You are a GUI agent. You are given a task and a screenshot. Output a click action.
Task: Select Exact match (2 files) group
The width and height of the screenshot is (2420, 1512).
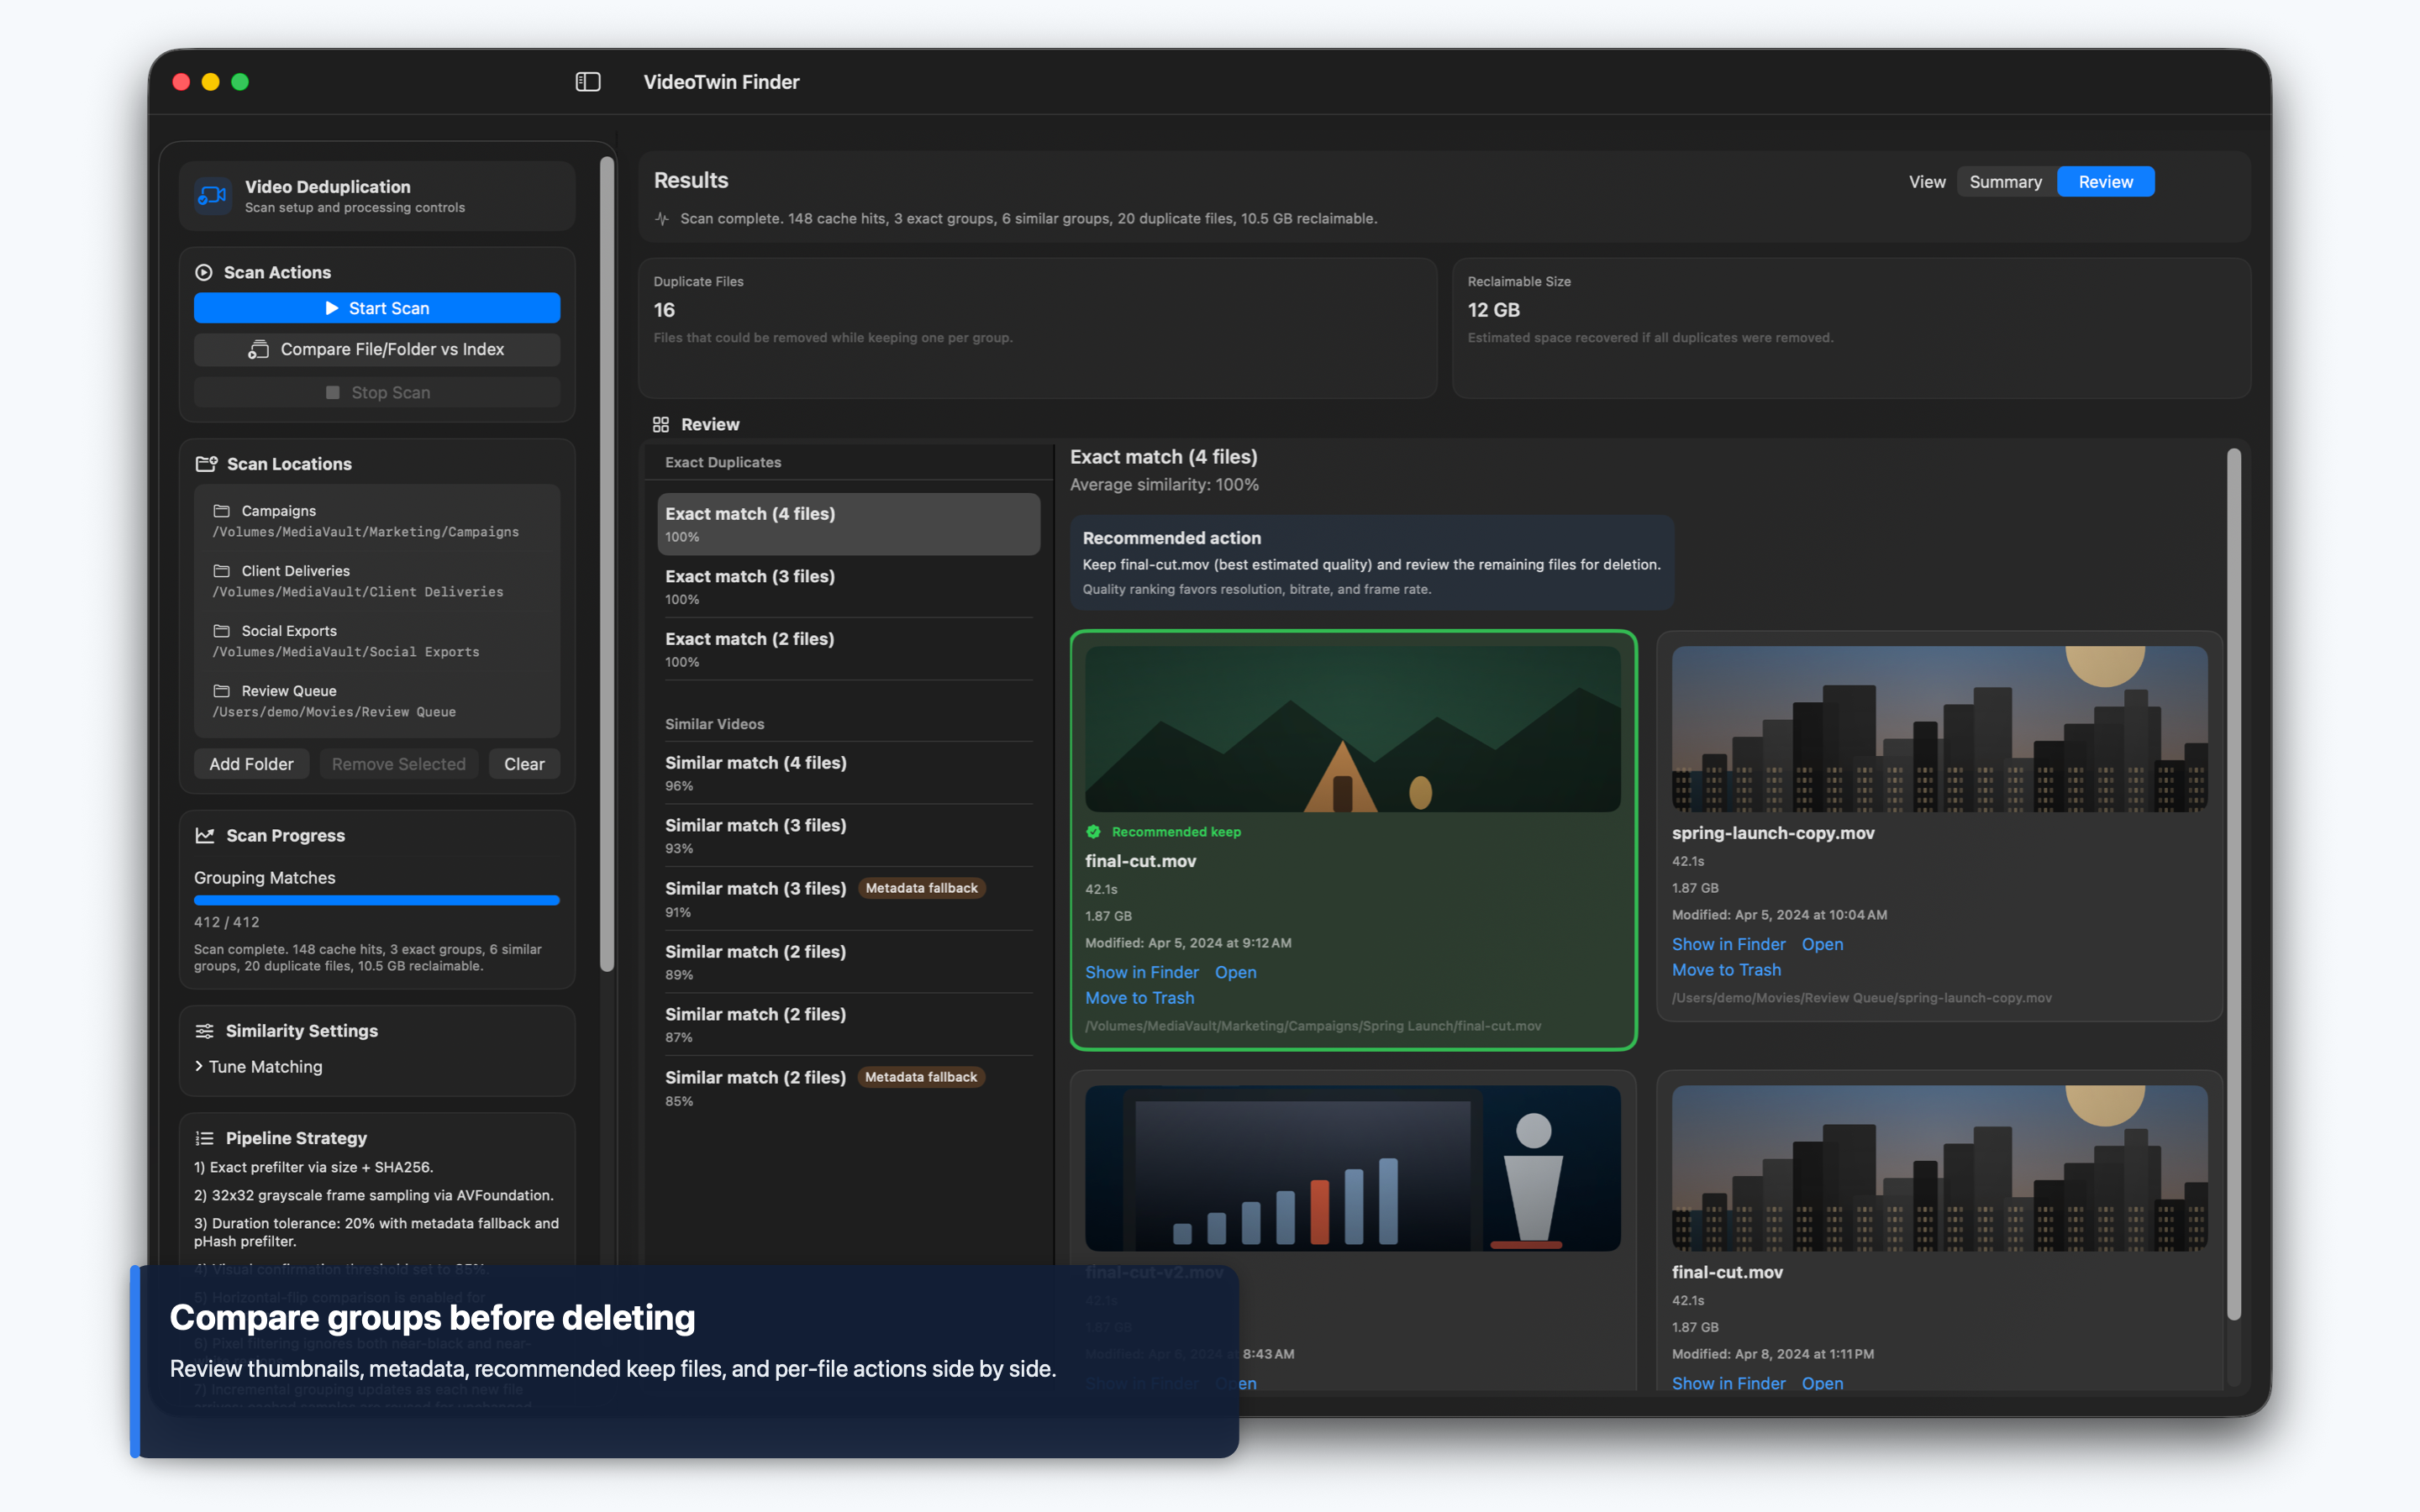tap(848, 649)
